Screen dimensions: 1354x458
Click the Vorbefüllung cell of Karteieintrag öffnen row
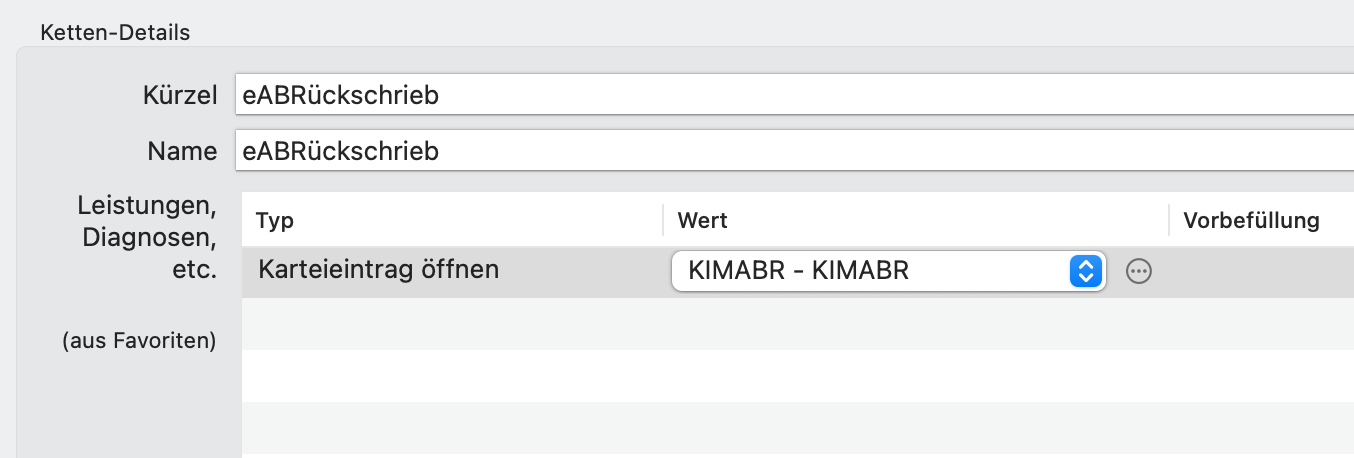[1262, 271]
